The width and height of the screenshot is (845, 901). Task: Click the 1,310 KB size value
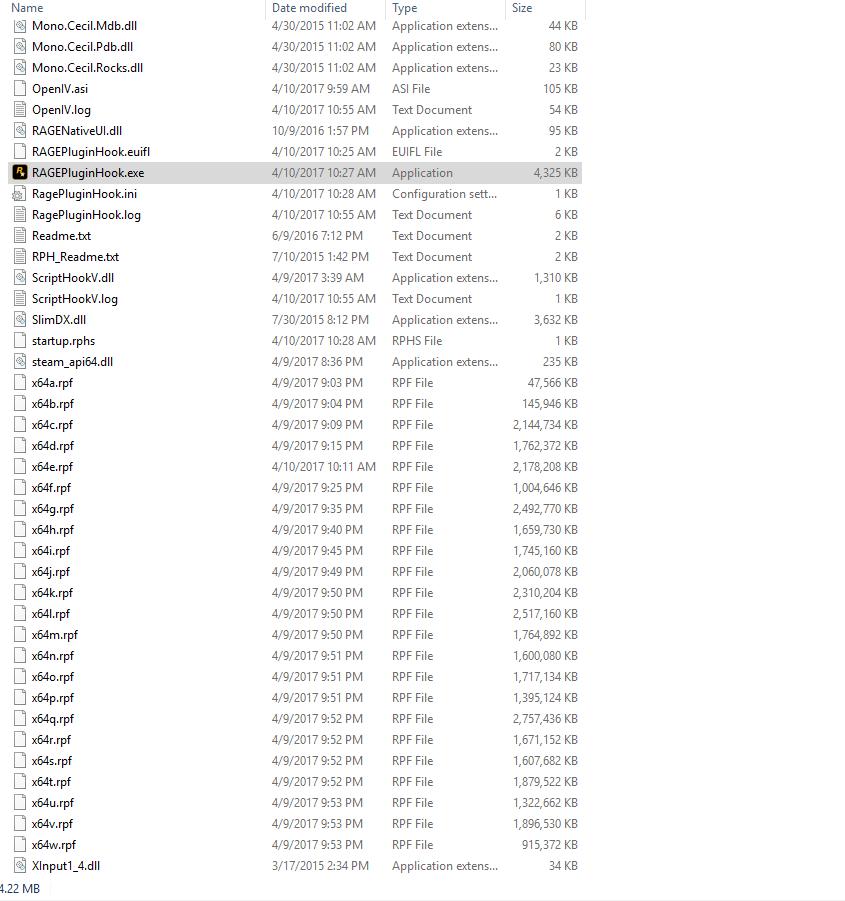click(x=555, y=278)
